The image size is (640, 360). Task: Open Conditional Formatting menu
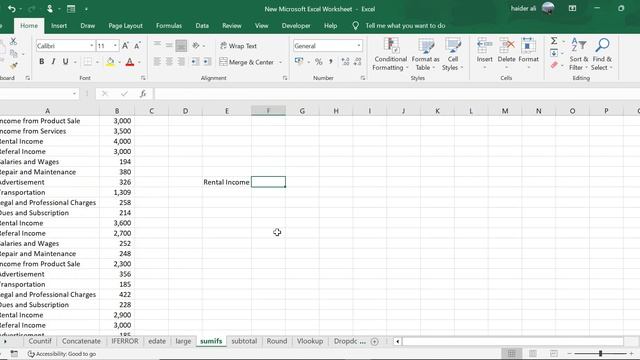click(x=390, y=54)
